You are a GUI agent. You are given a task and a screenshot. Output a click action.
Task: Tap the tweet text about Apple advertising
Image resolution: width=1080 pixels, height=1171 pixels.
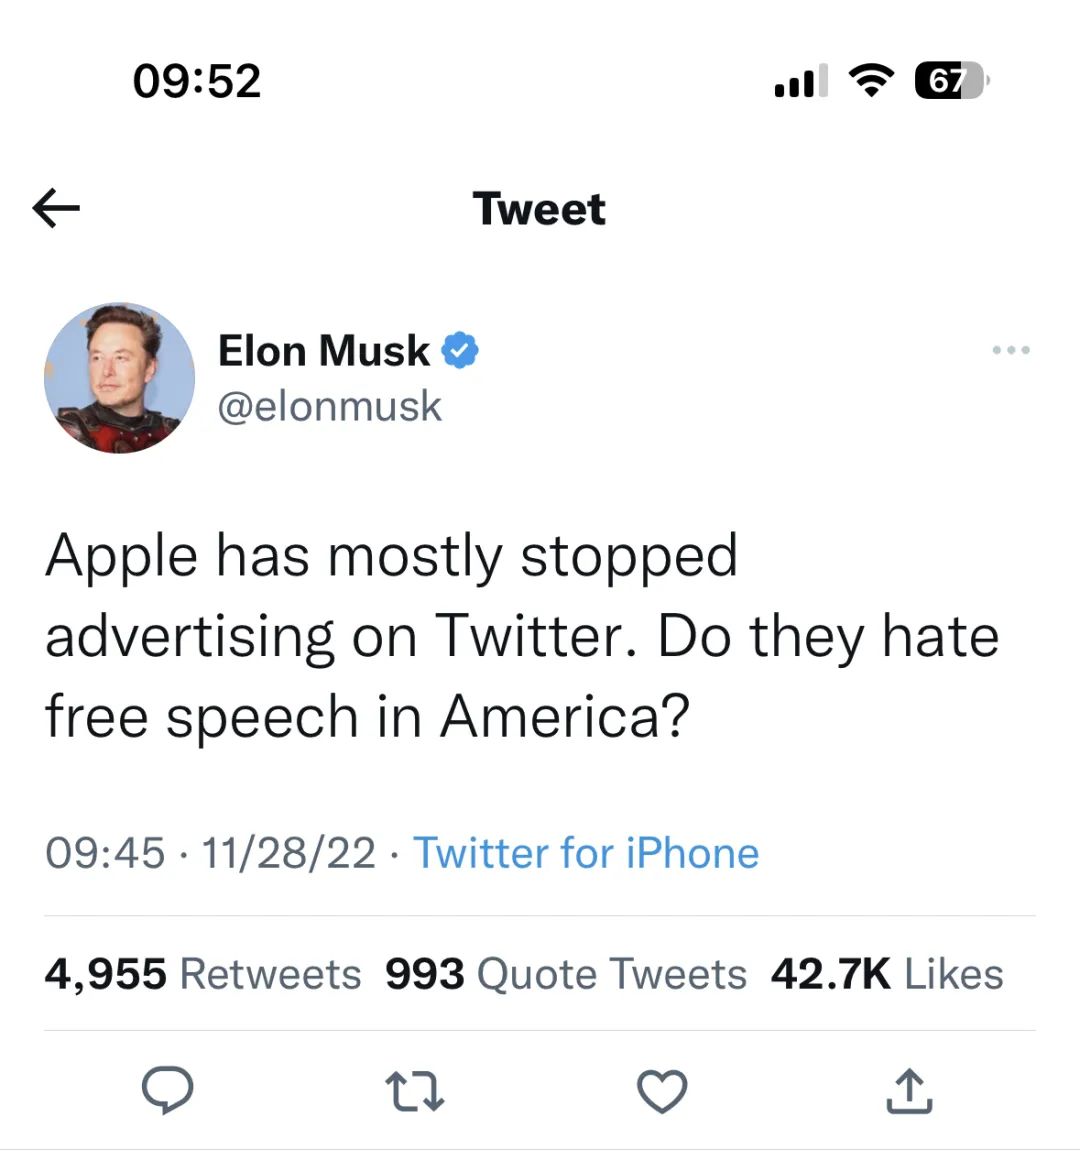pos(520,636)
